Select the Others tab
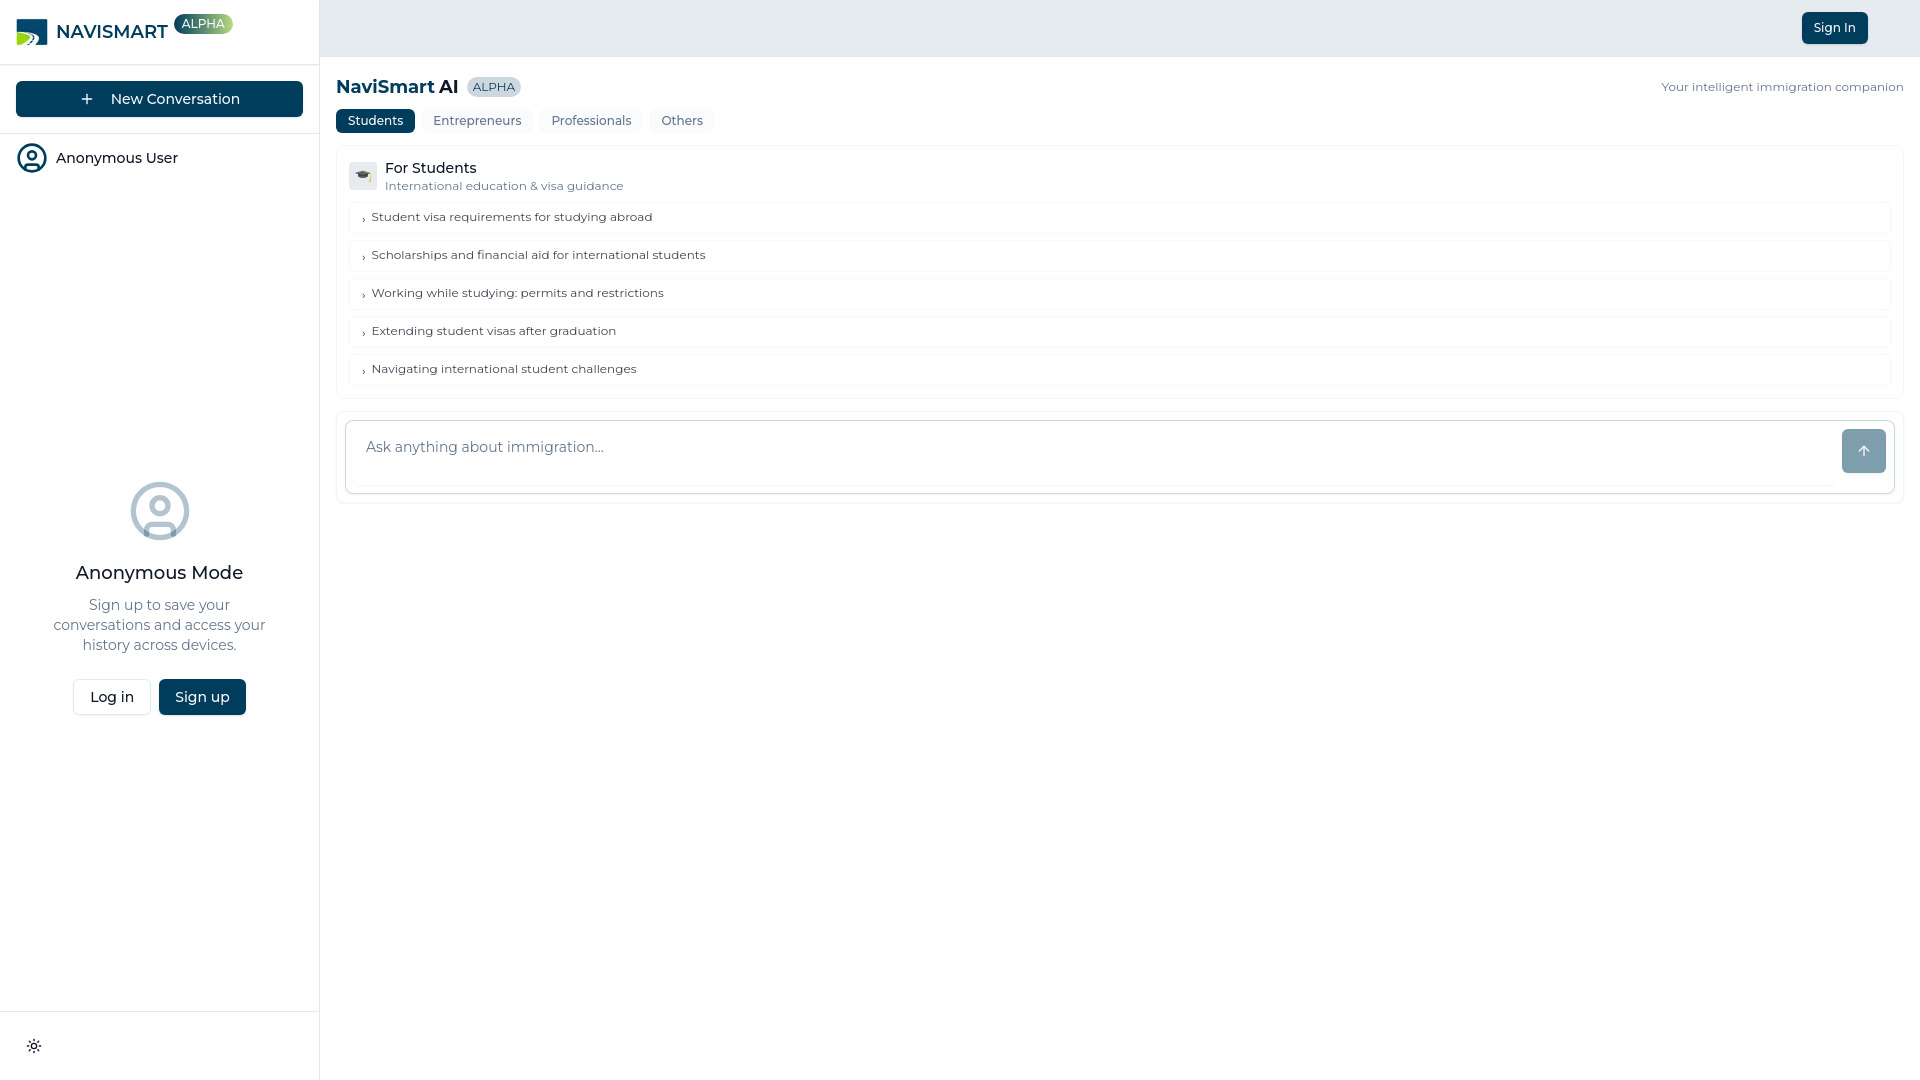This screenshot has width=1920, height=1080. (682, 121)
